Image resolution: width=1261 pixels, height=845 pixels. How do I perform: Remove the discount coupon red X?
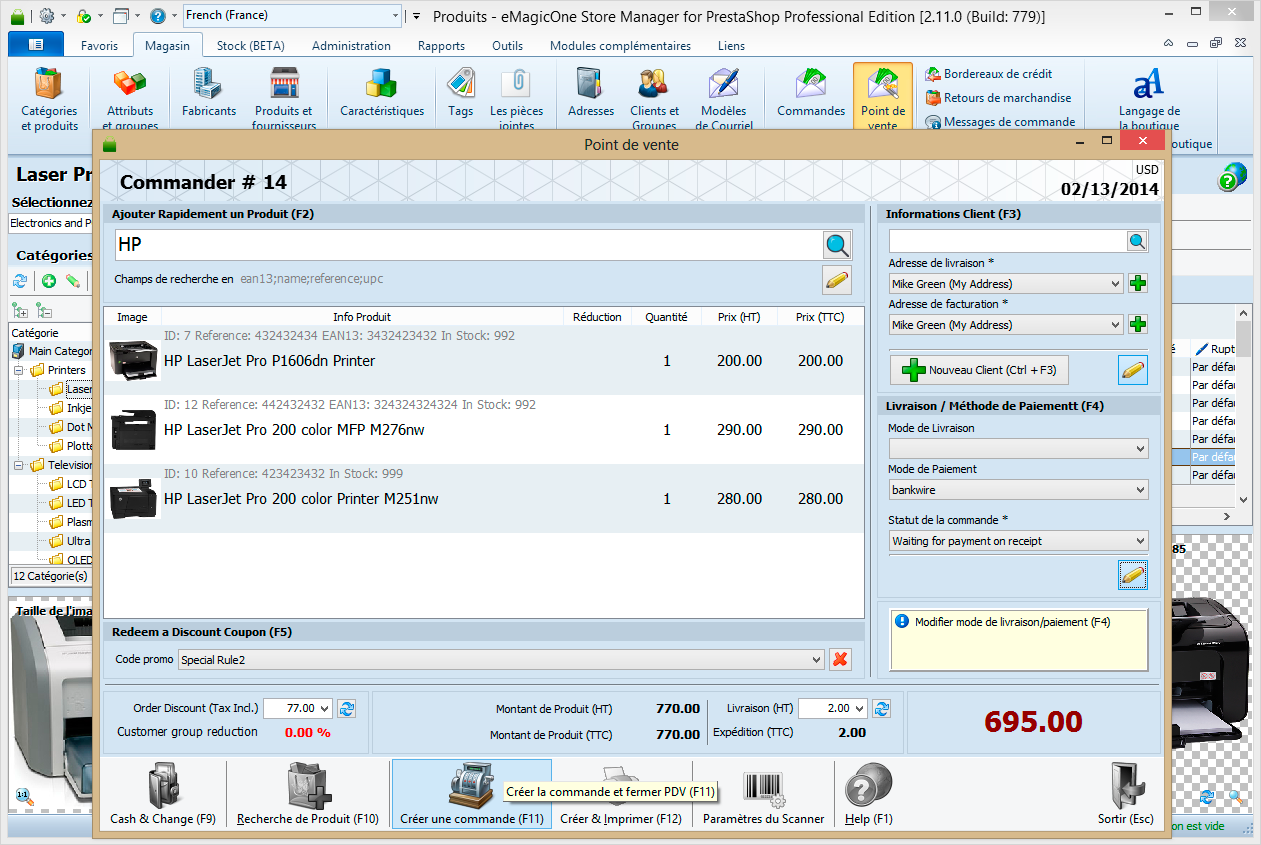tap(841, 660)
